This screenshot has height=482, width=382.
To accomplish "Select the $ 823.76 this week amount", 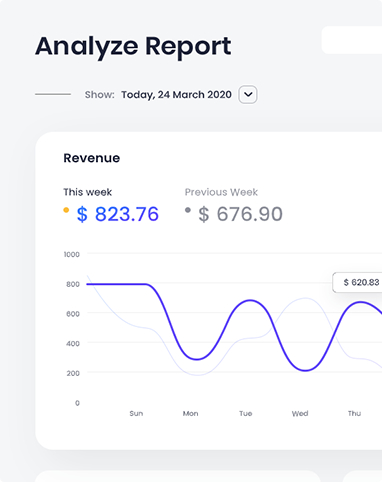I will [x=118, y=214].
